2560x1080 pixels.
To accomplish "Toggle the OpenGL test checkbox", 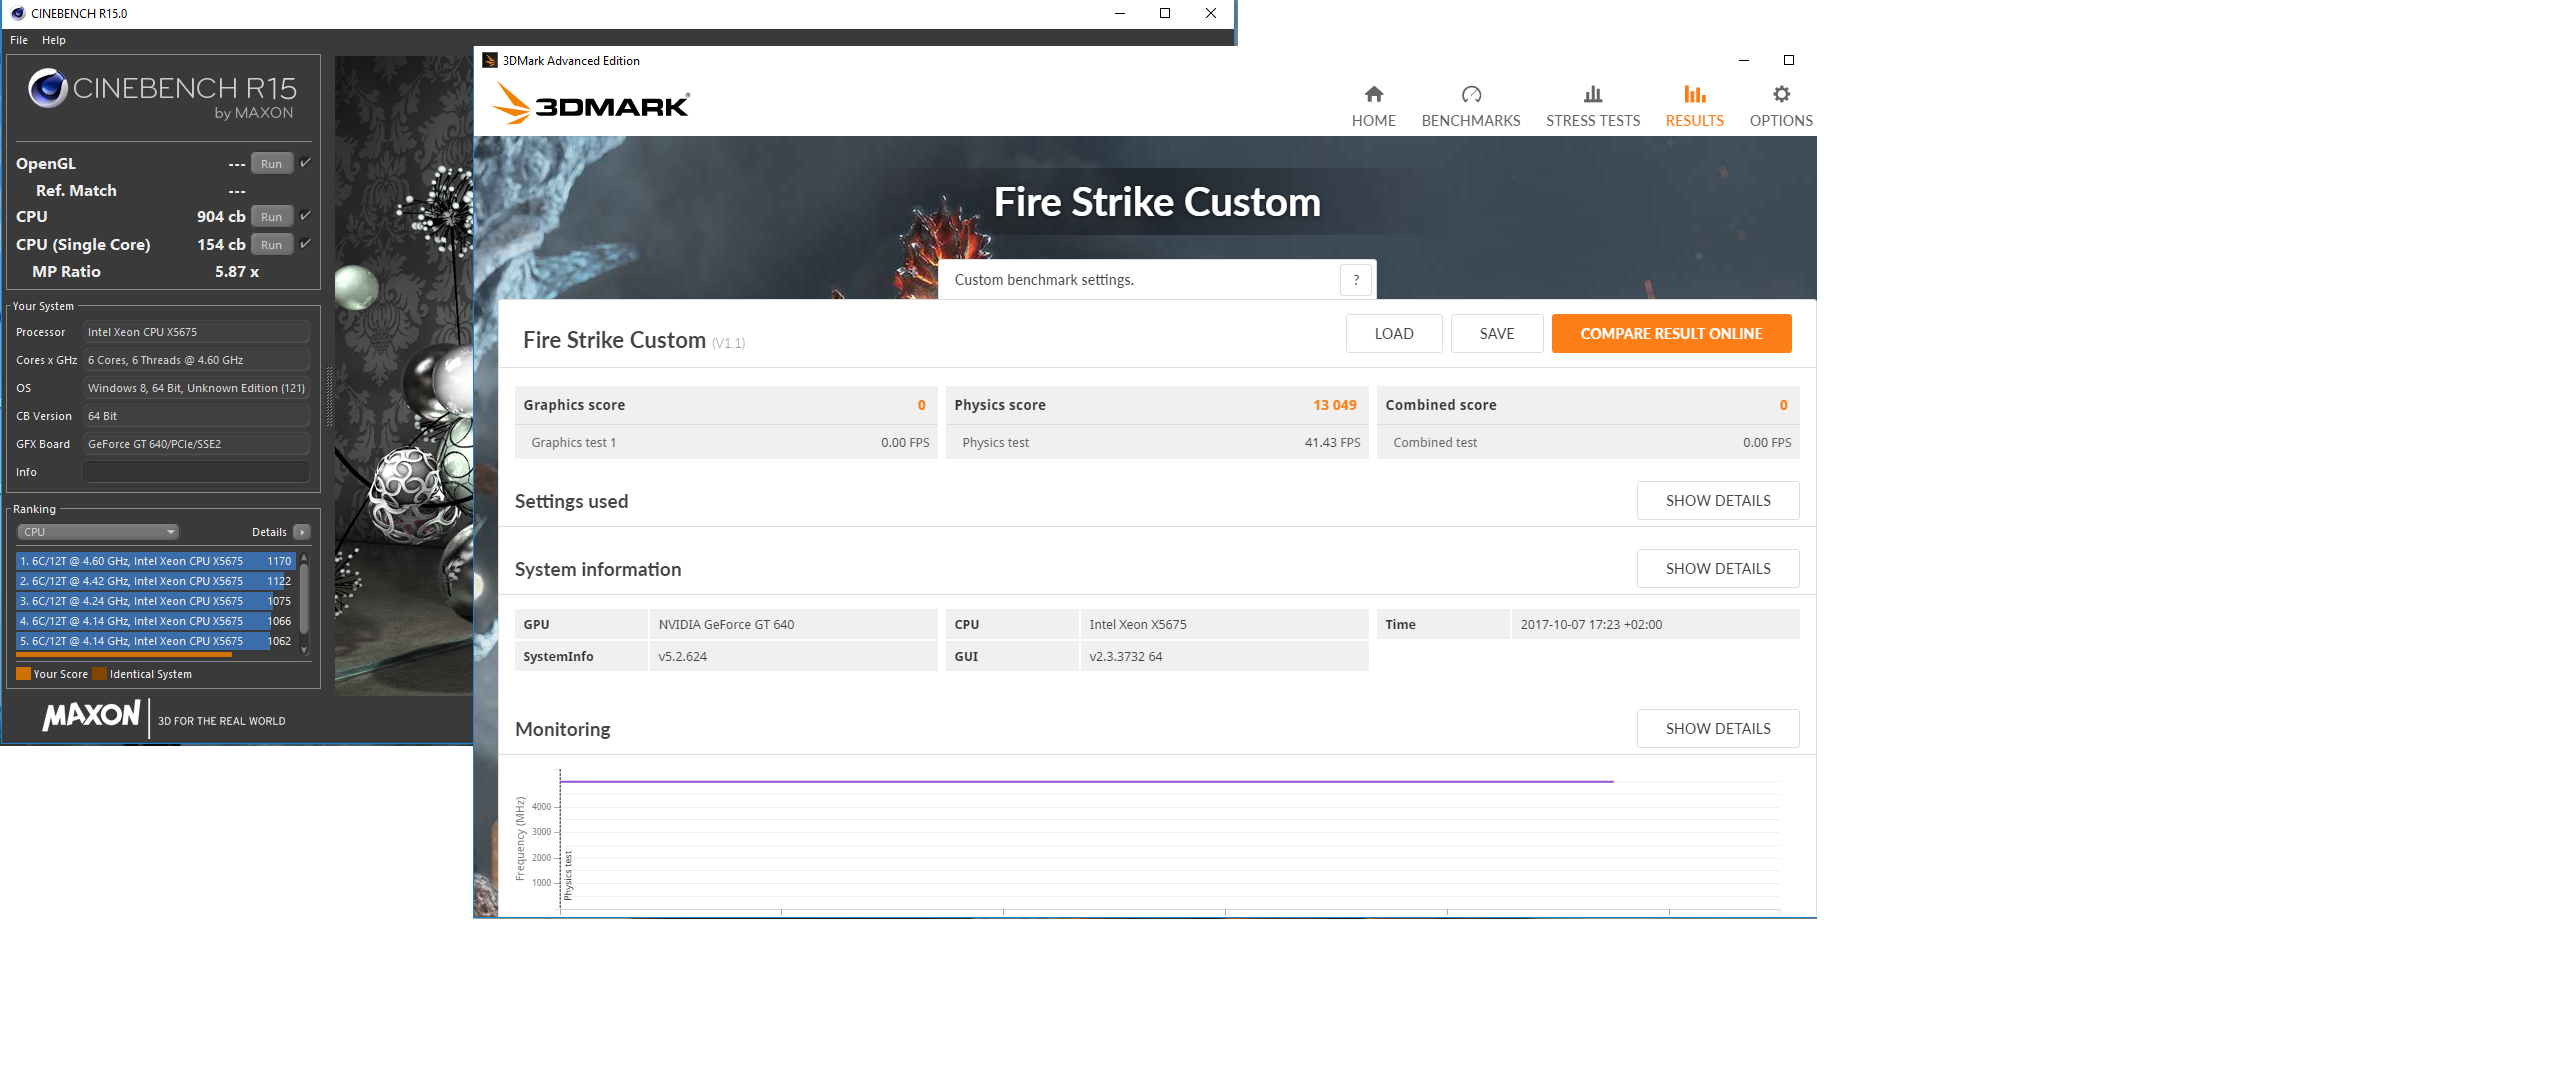I will point(305,162).
